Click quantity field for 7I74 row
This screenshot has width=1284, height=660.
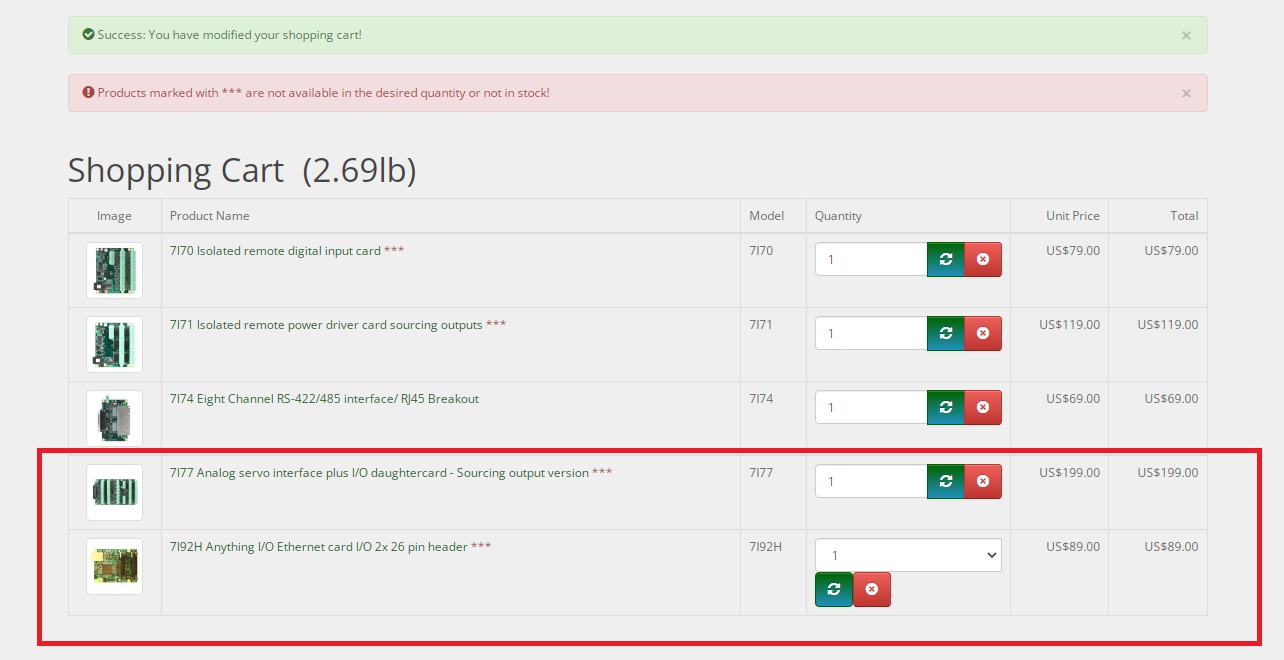871,407
